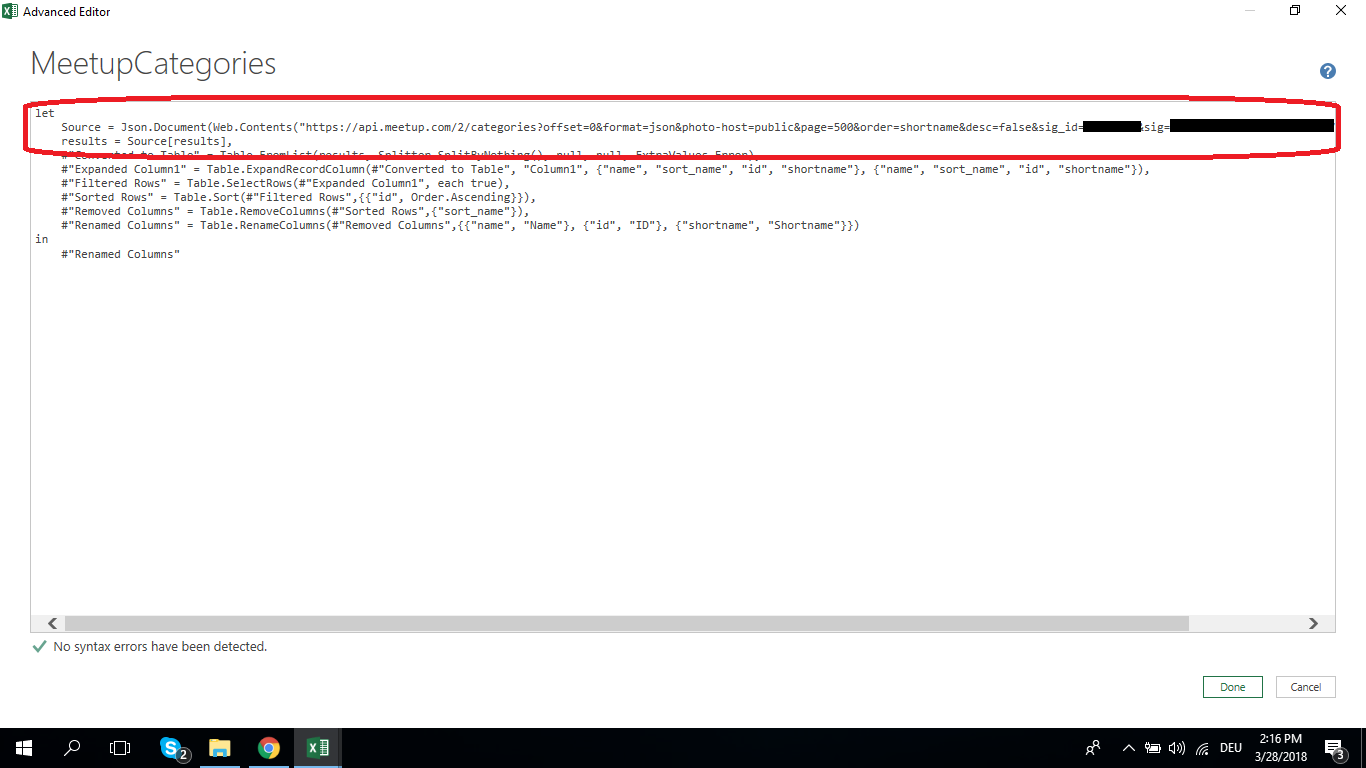Open Skype from the taskbar
1366x768 pixels.
(x=172, y=748)
